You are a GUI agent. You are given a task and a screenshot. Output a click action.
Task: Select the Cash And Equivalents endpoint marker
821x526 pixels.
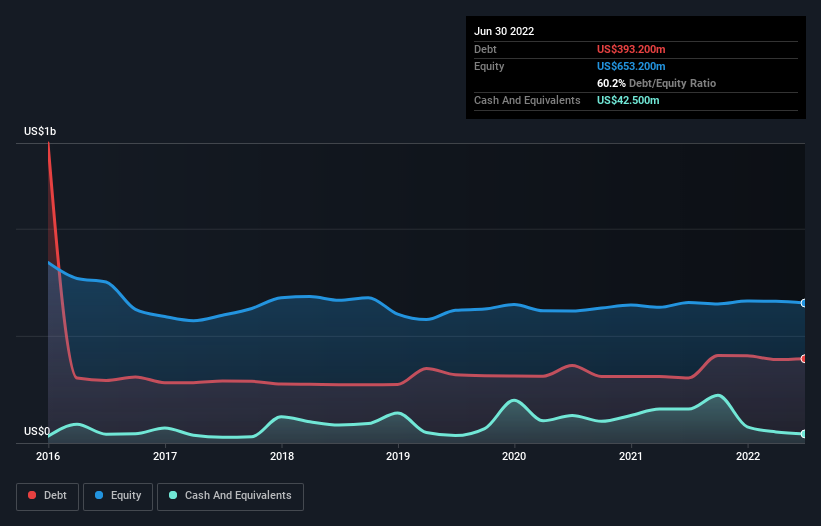click(804, 434)
